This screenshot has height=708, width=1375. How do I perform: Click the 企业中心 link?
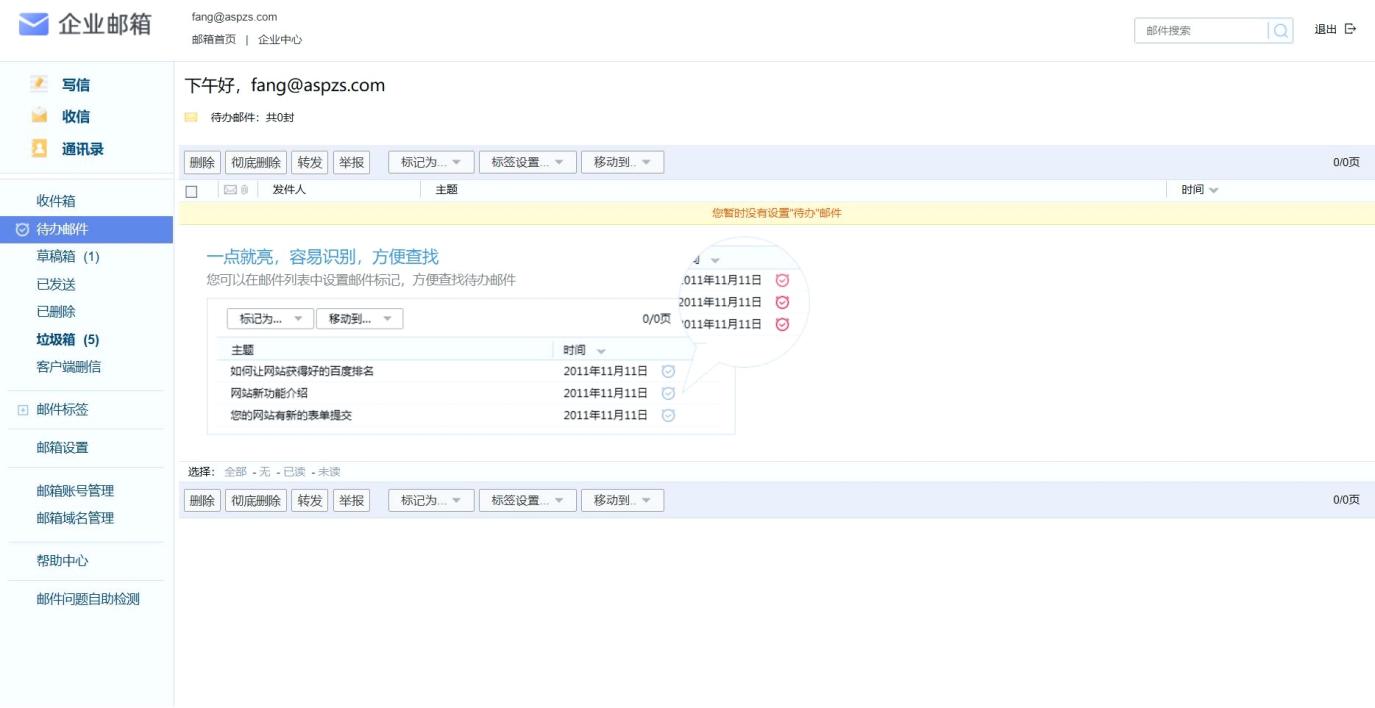(280, 40)
